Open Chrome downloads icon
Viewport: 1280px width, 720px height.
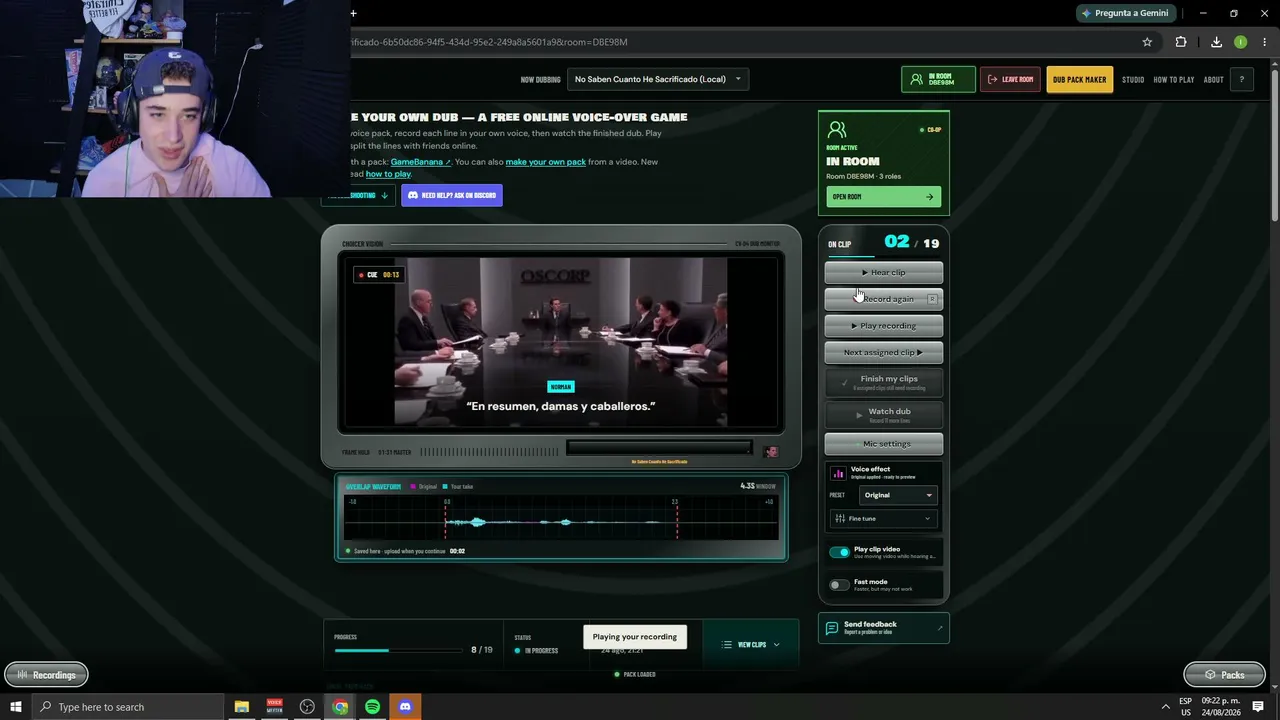(x=1216, y=42)
